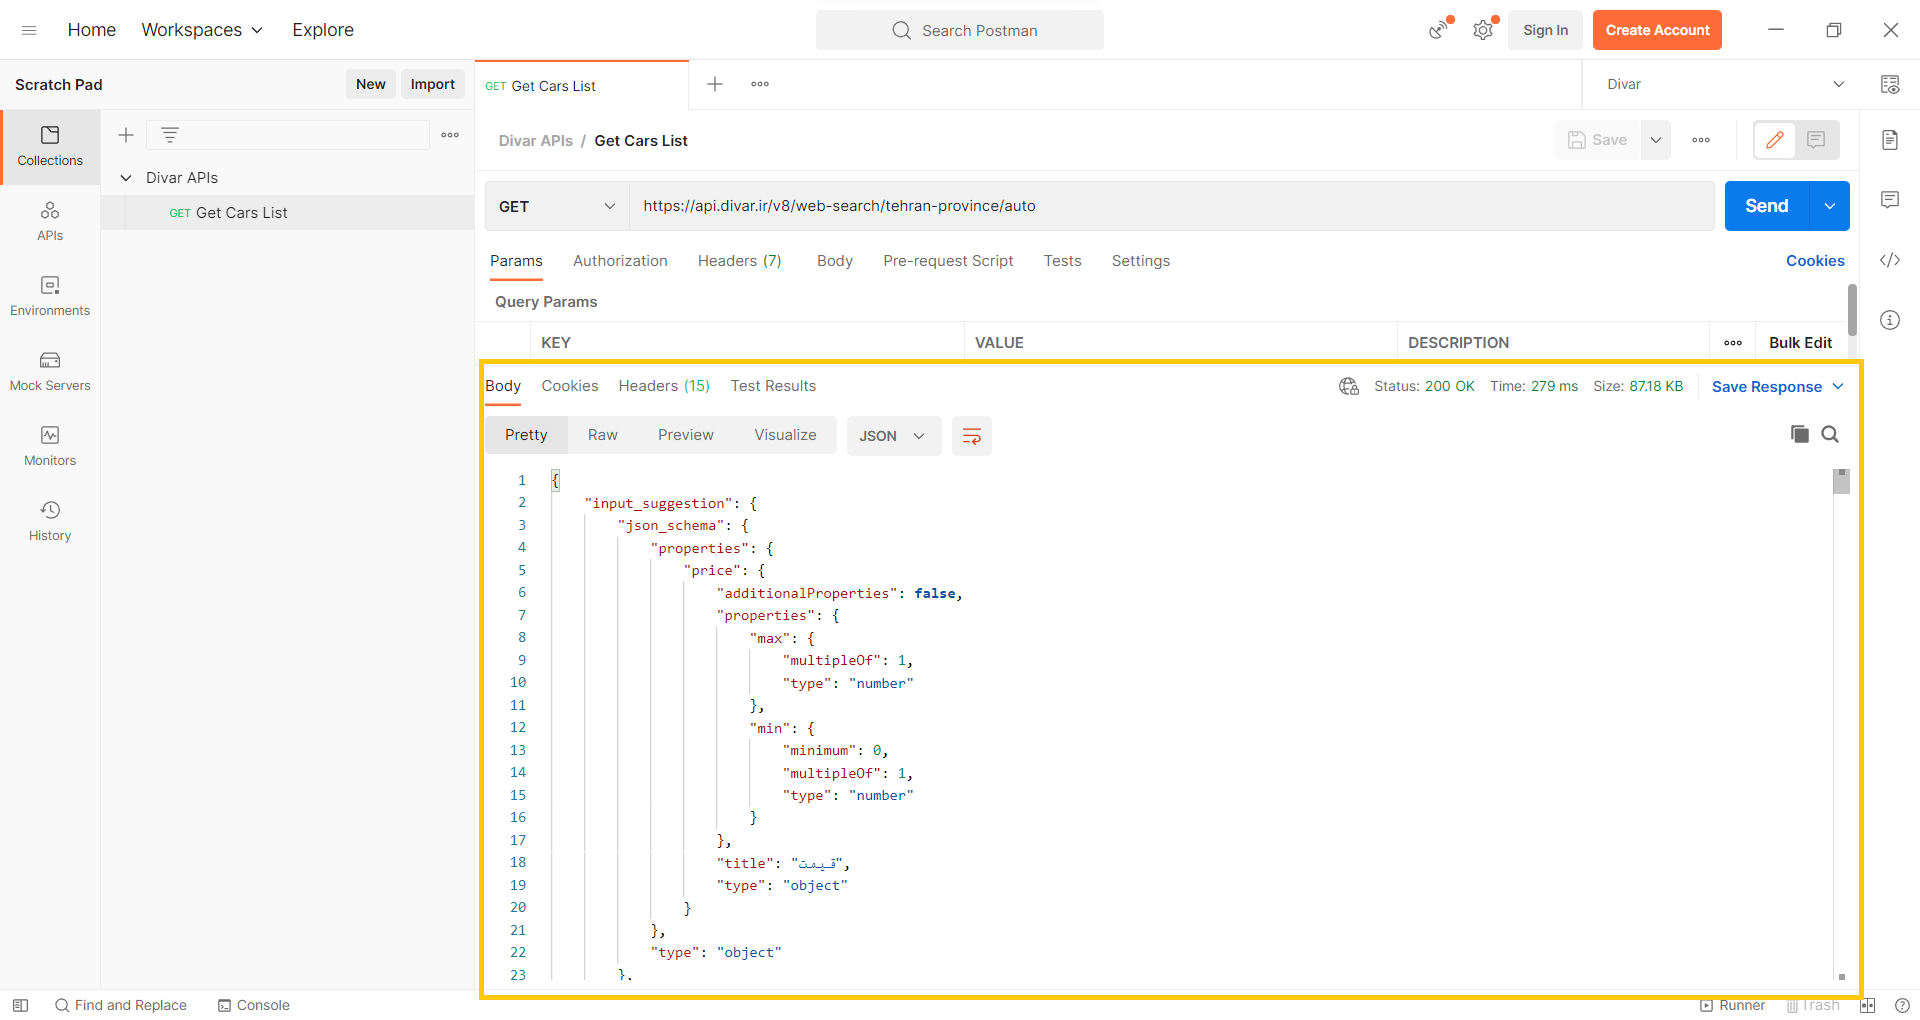Click the Import button
This screenshot has height=1020, width=1920.
point(433,84)
